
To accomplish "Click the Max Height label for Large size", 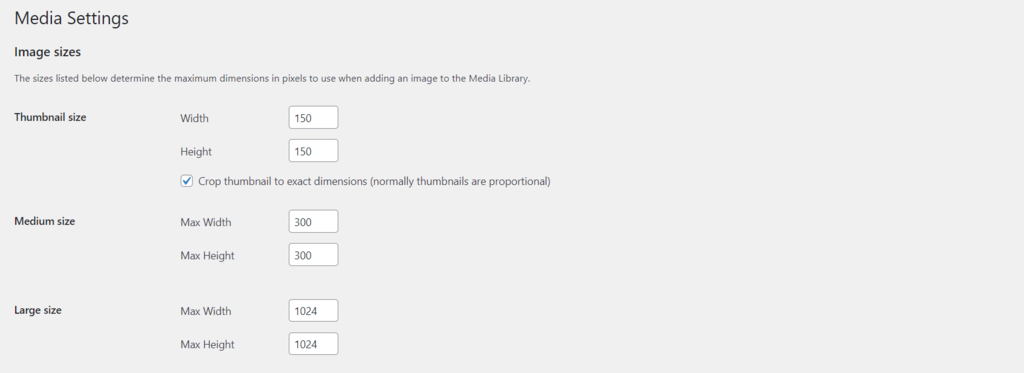I will (x=207, y=344).
